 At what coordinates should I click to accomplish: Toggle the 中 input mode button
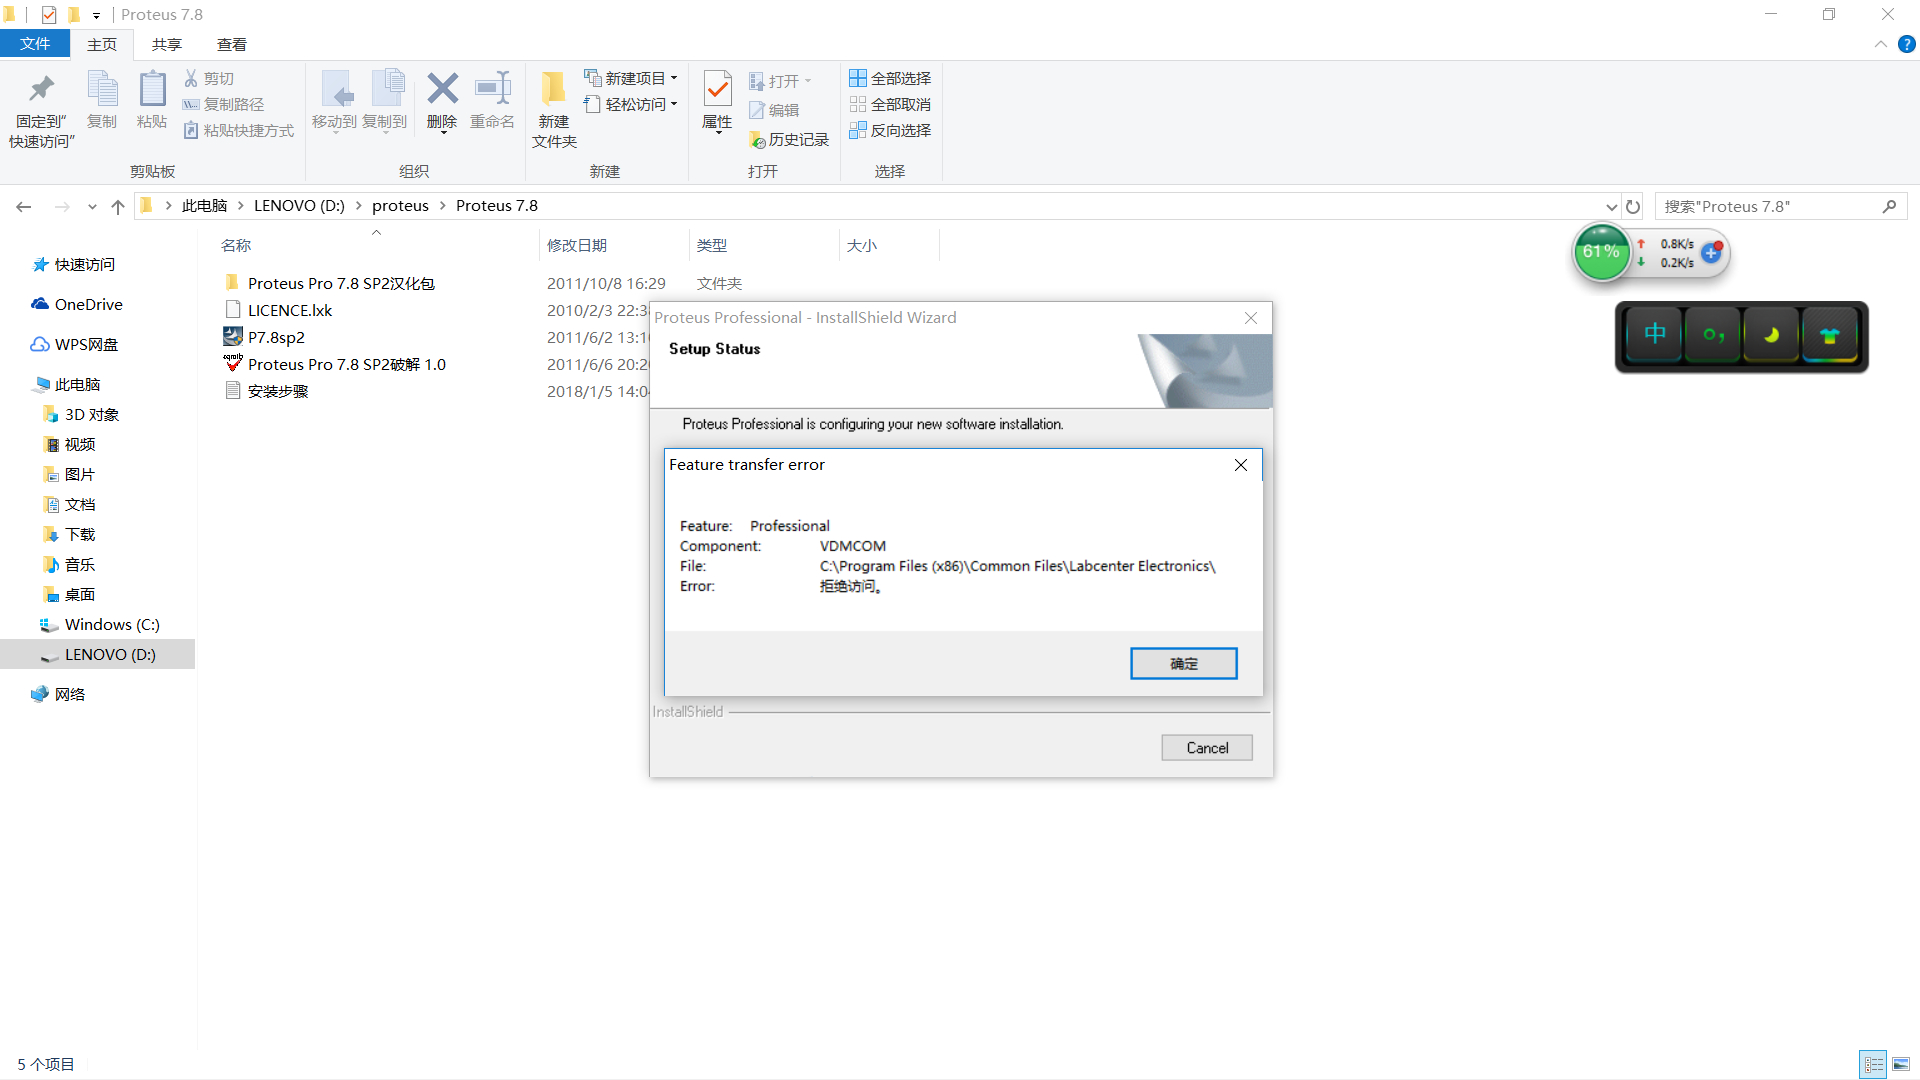tap(1655, 336)
